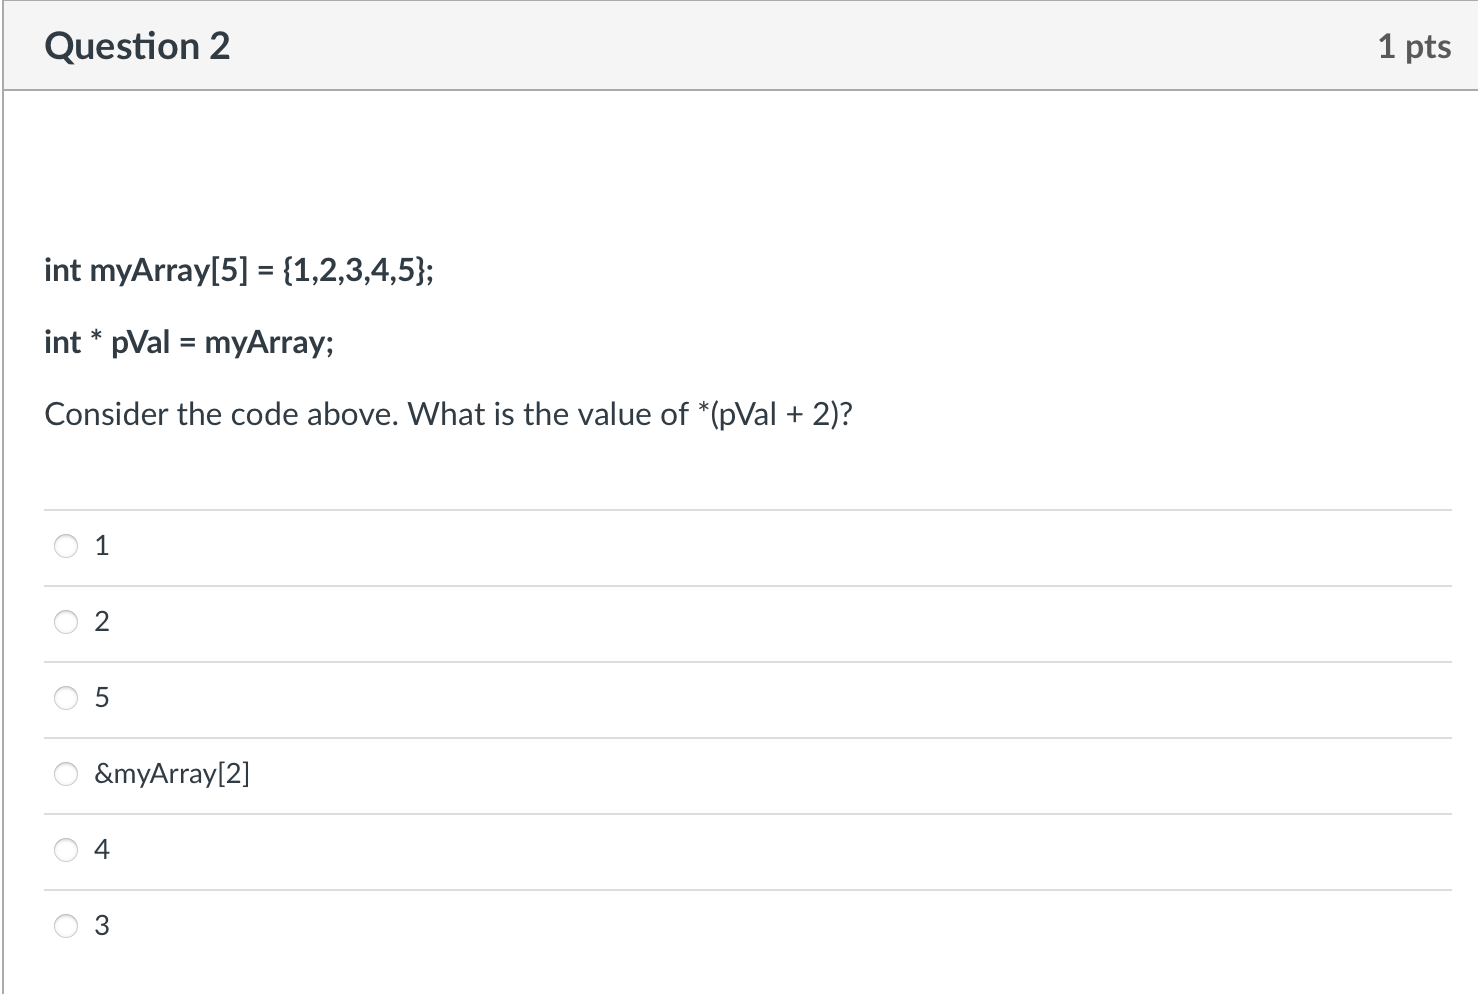Click the 1 pts score label
This screenshot has height=994, width=1478.
(1414, 46)
